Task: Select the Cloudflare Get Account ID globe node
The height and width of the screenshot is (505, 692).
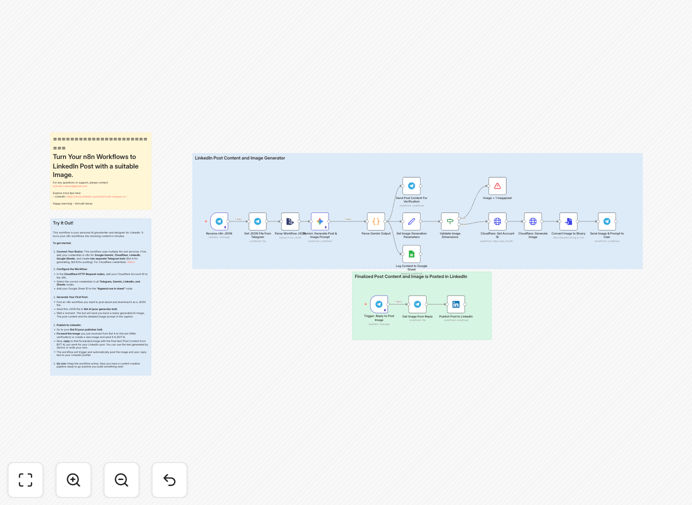Action: point(497,221)
